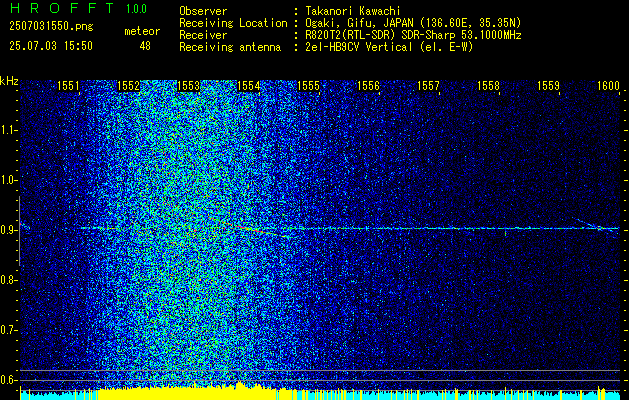Click the 0.9 kHz frequency label

8,230
